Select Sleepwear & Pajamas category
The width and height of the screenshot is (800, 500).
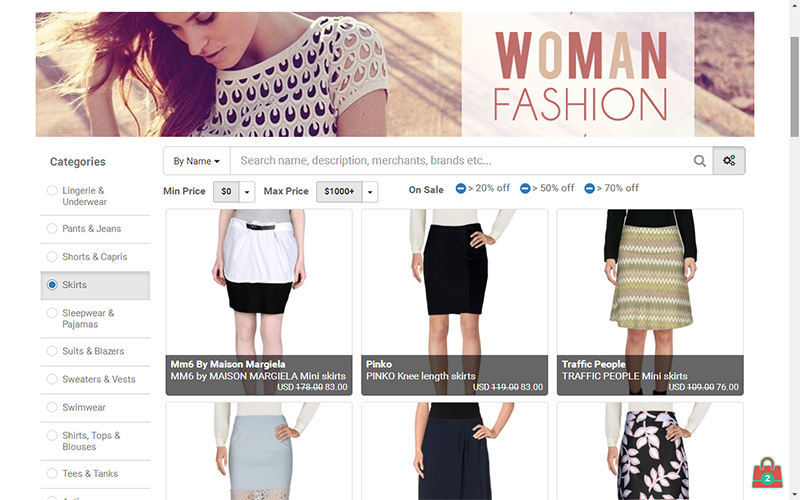click(x=95, y=318)
